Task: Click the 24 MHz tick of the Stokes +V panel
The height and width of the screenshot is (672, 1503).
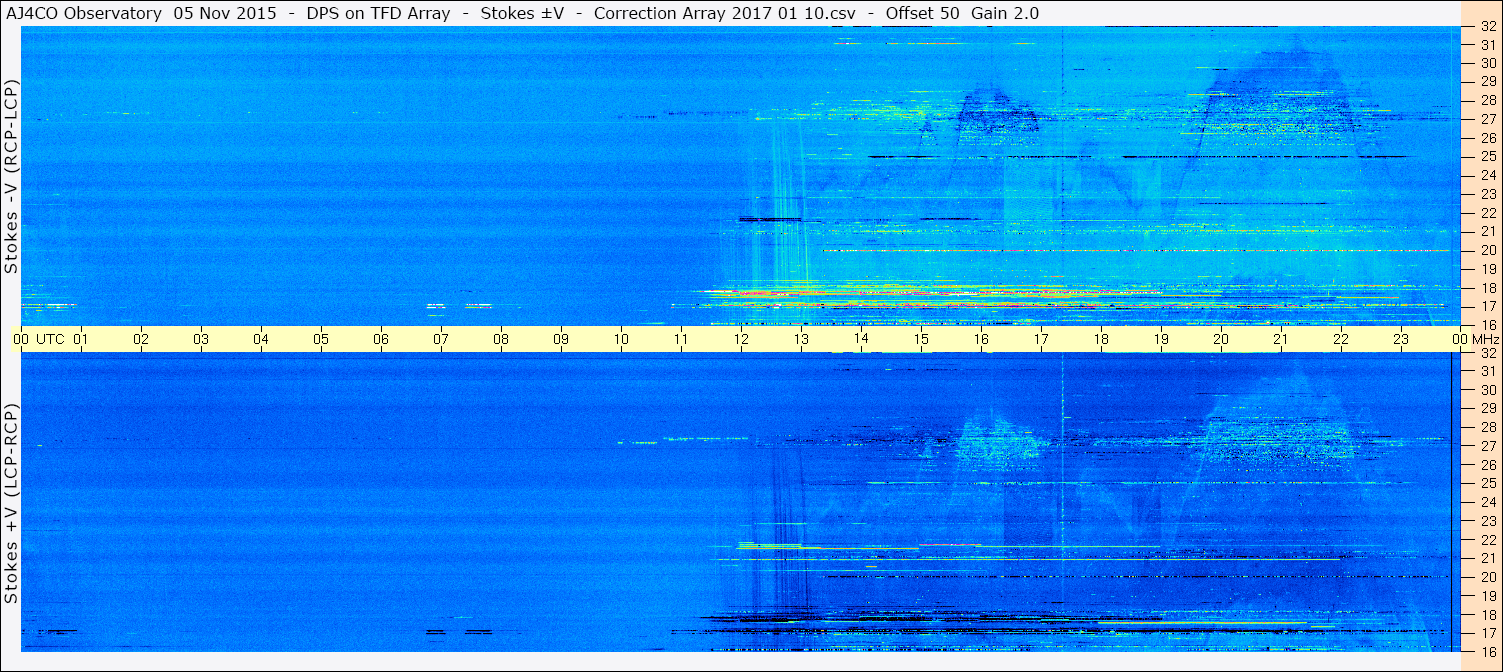Action: point(1487,502)
